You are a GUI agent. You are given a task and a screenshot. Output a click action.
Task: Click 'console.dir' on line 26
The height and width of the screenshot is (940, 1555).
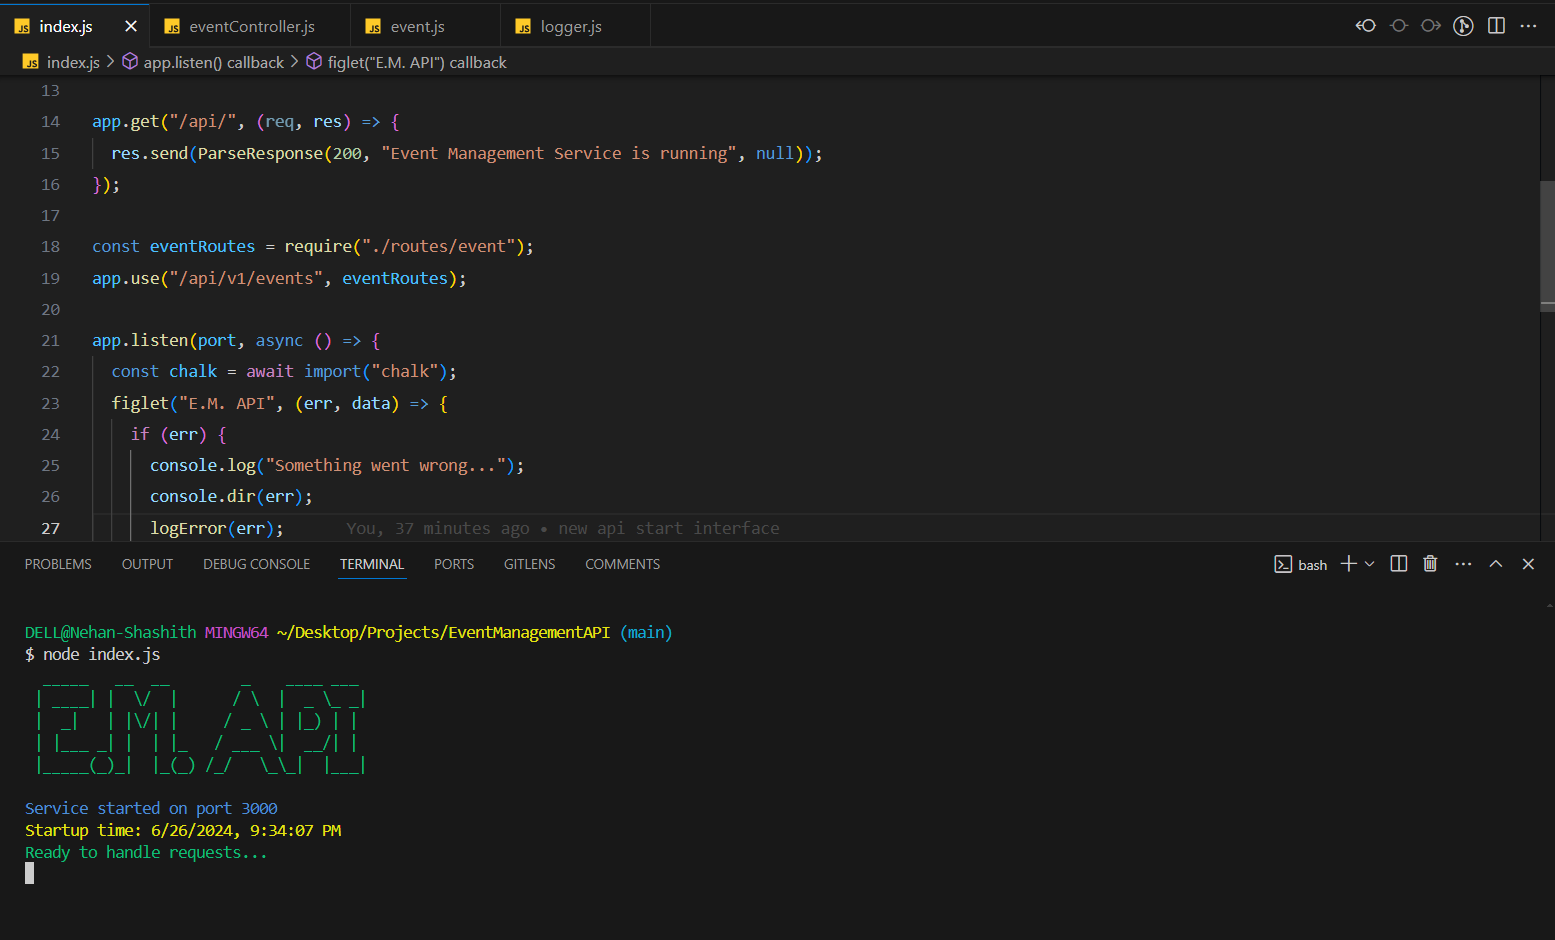coord(203,497)
